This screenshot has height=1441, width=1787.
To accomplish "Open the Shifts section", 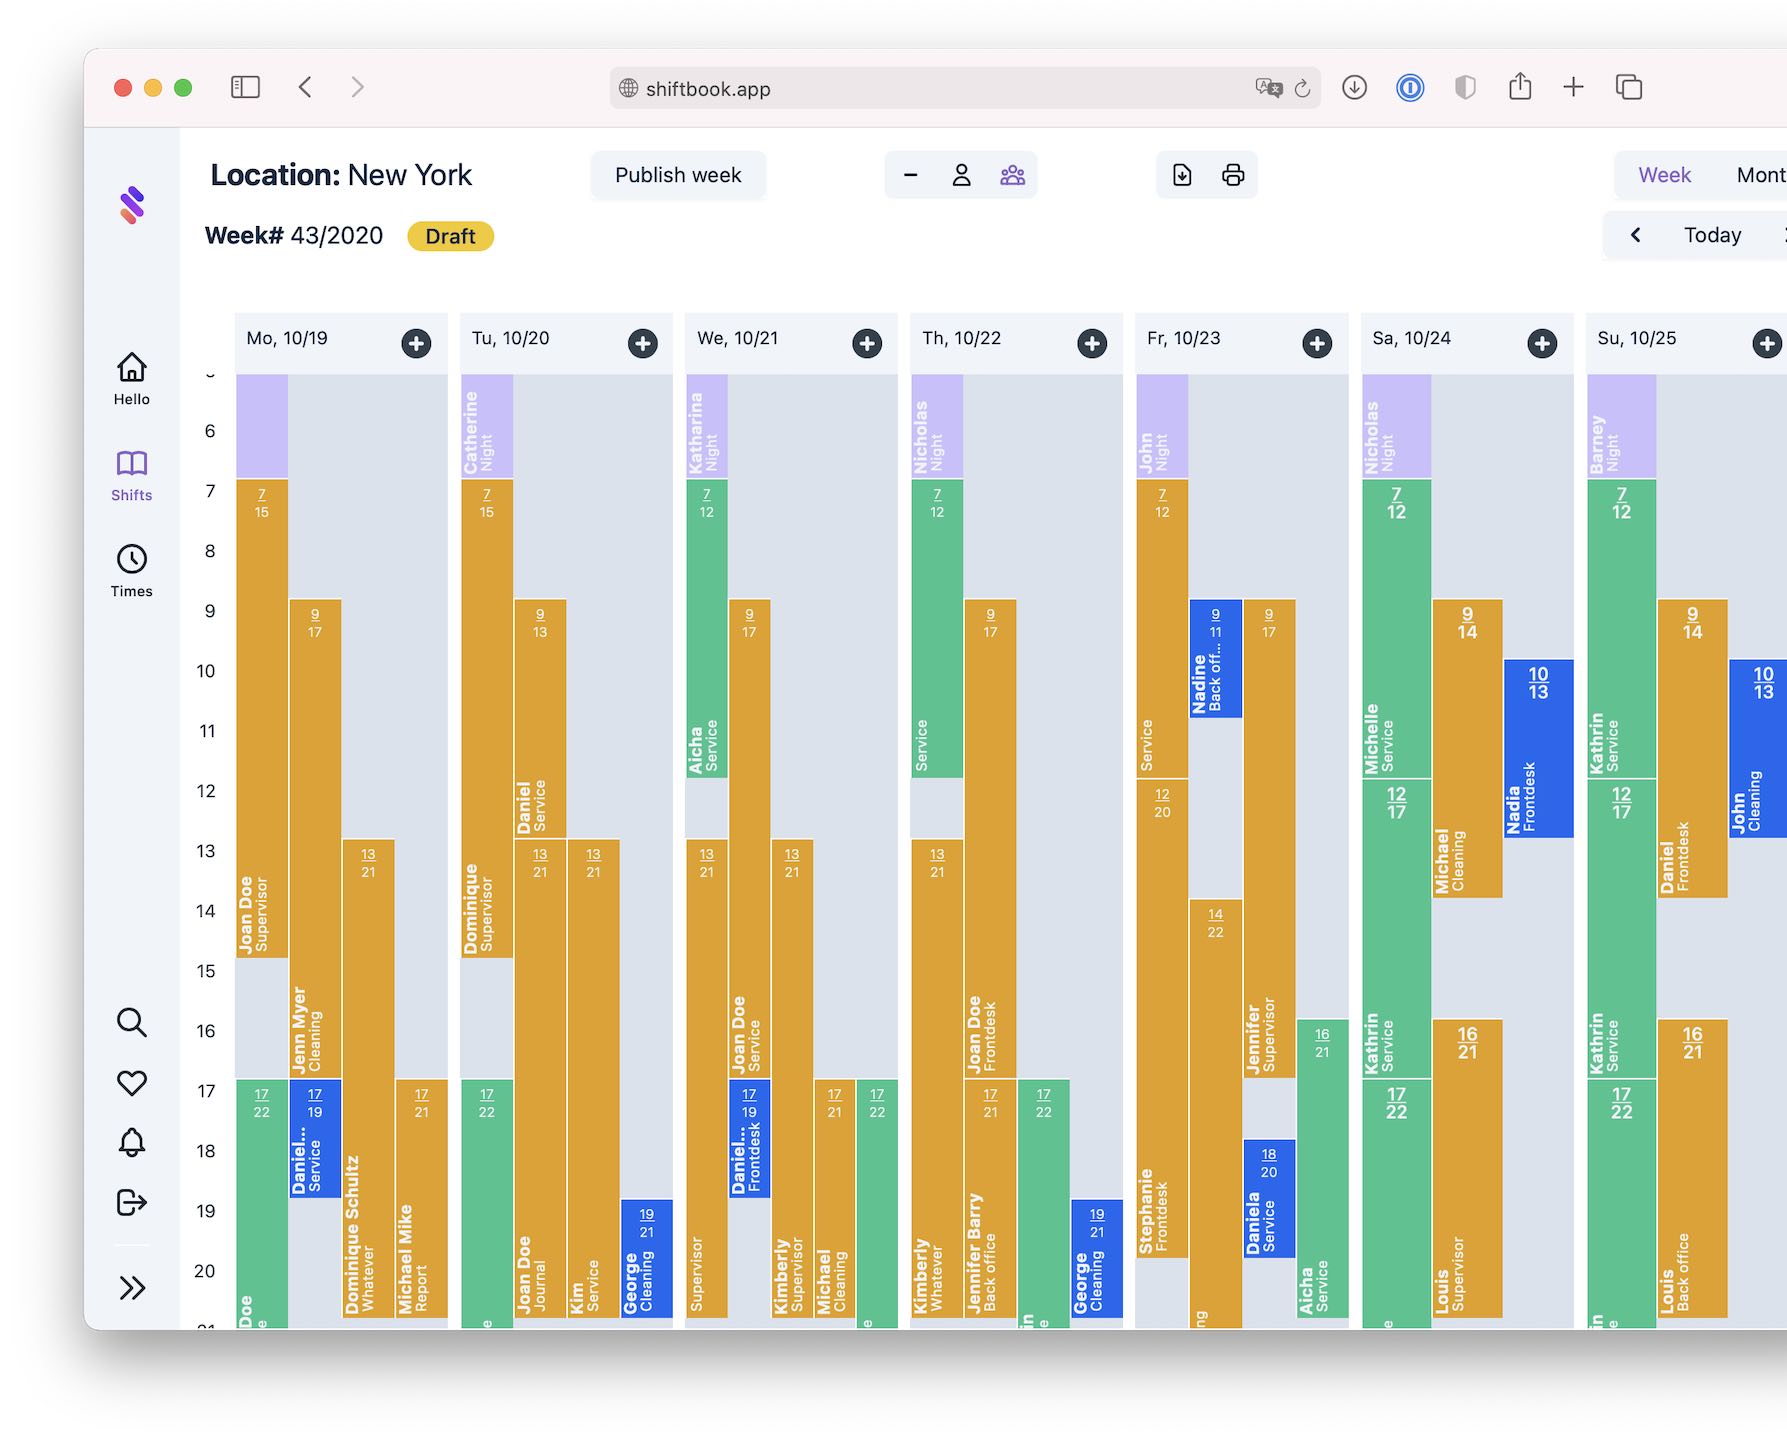I will pyautogui.click(x=131, y=472).
